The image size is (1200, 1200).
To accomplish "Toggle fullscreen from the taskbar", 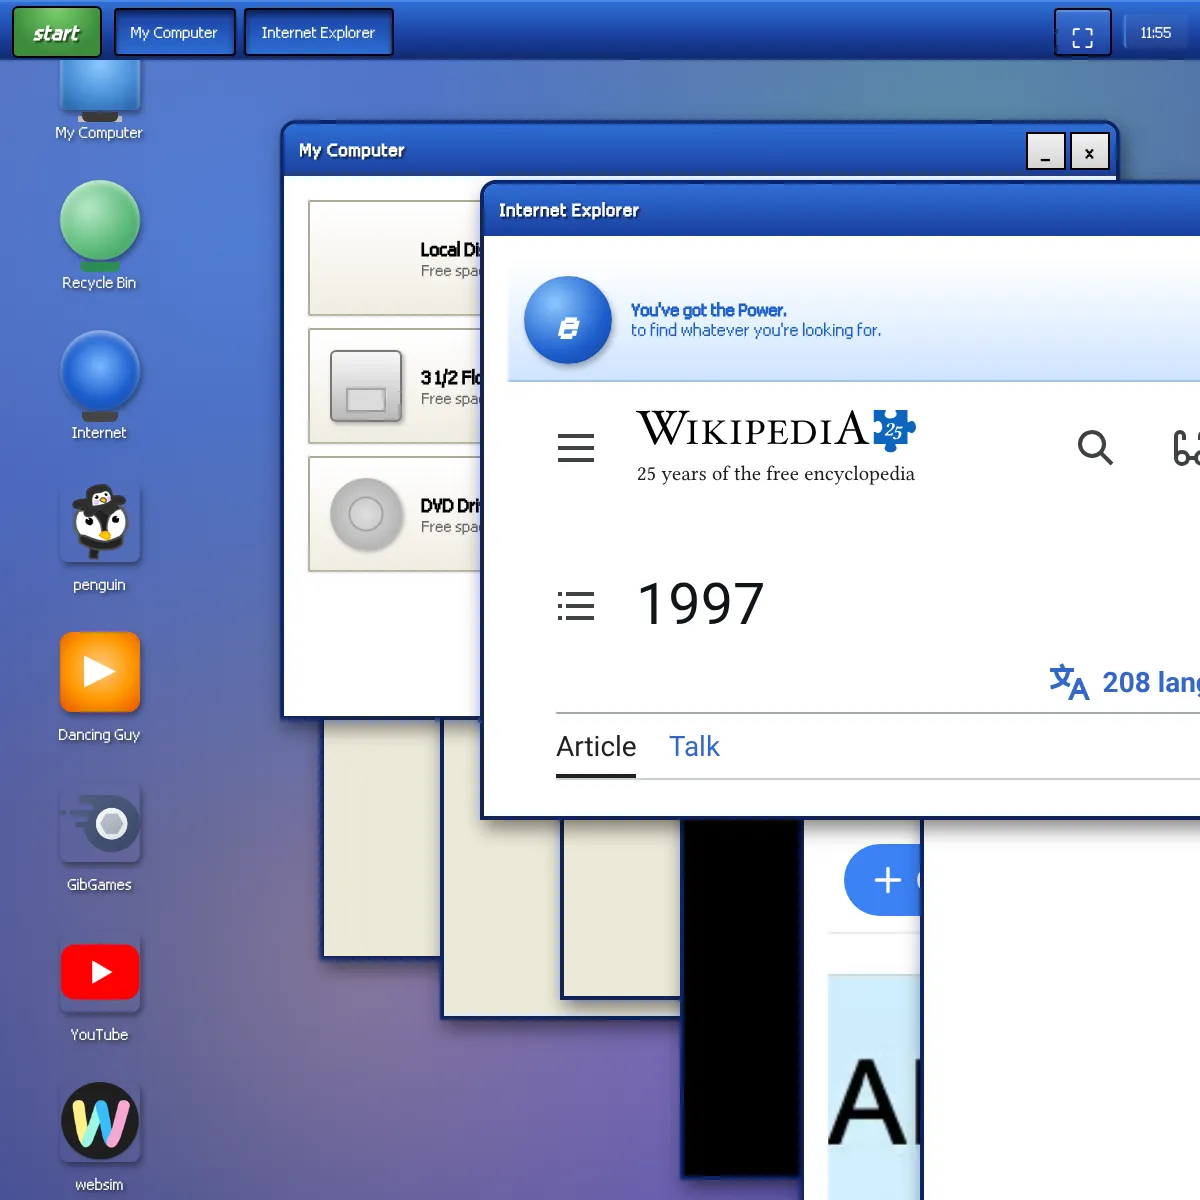I will [1082, 33].
